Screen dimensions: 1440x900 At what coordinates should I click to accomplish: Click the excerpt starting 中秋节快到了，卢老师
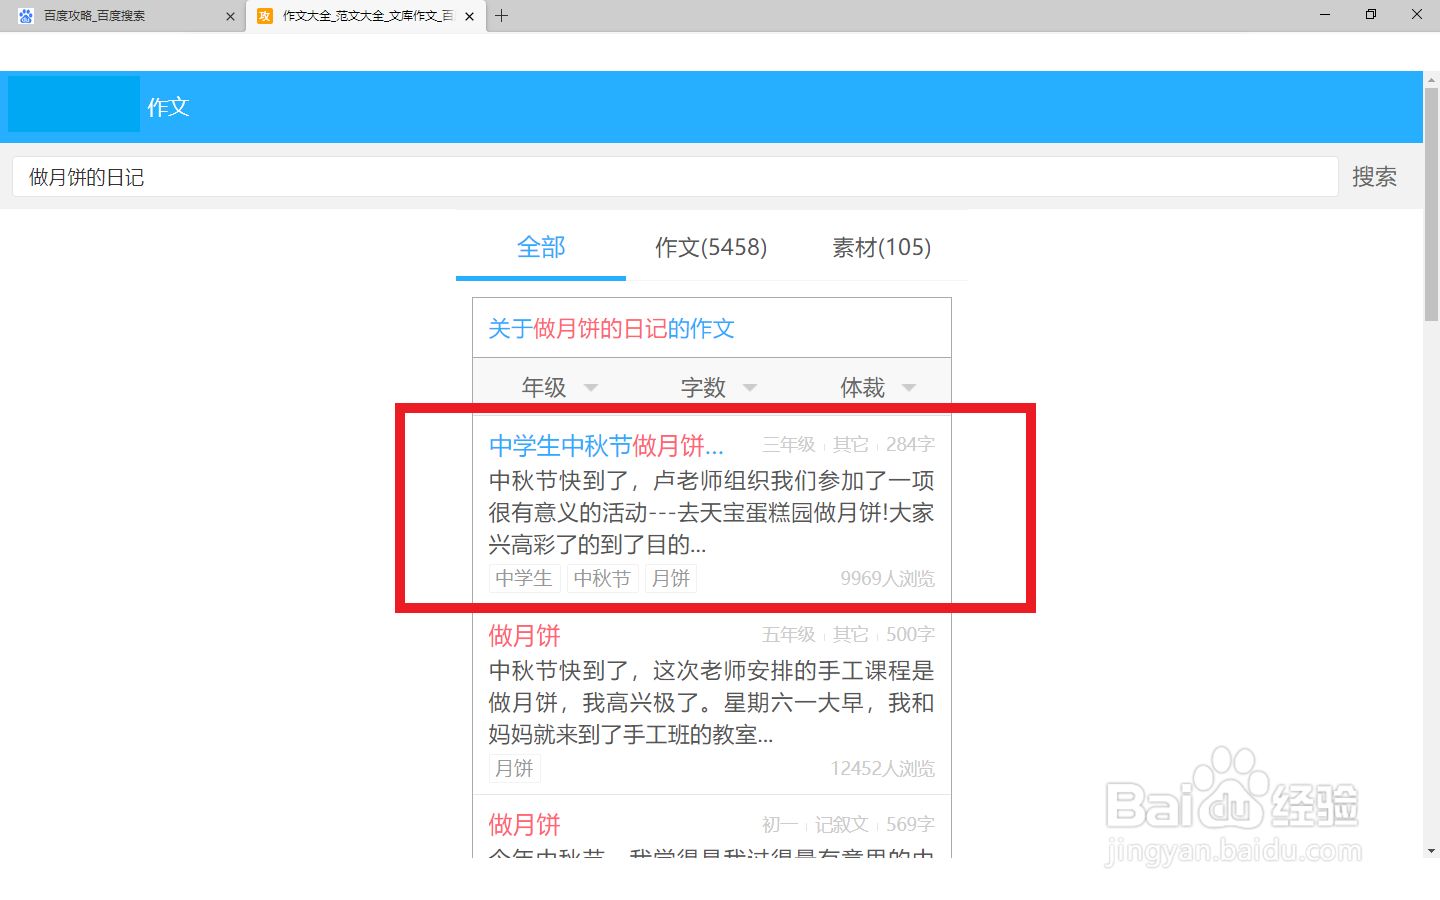pyautogui.click(x=712, y=513)
